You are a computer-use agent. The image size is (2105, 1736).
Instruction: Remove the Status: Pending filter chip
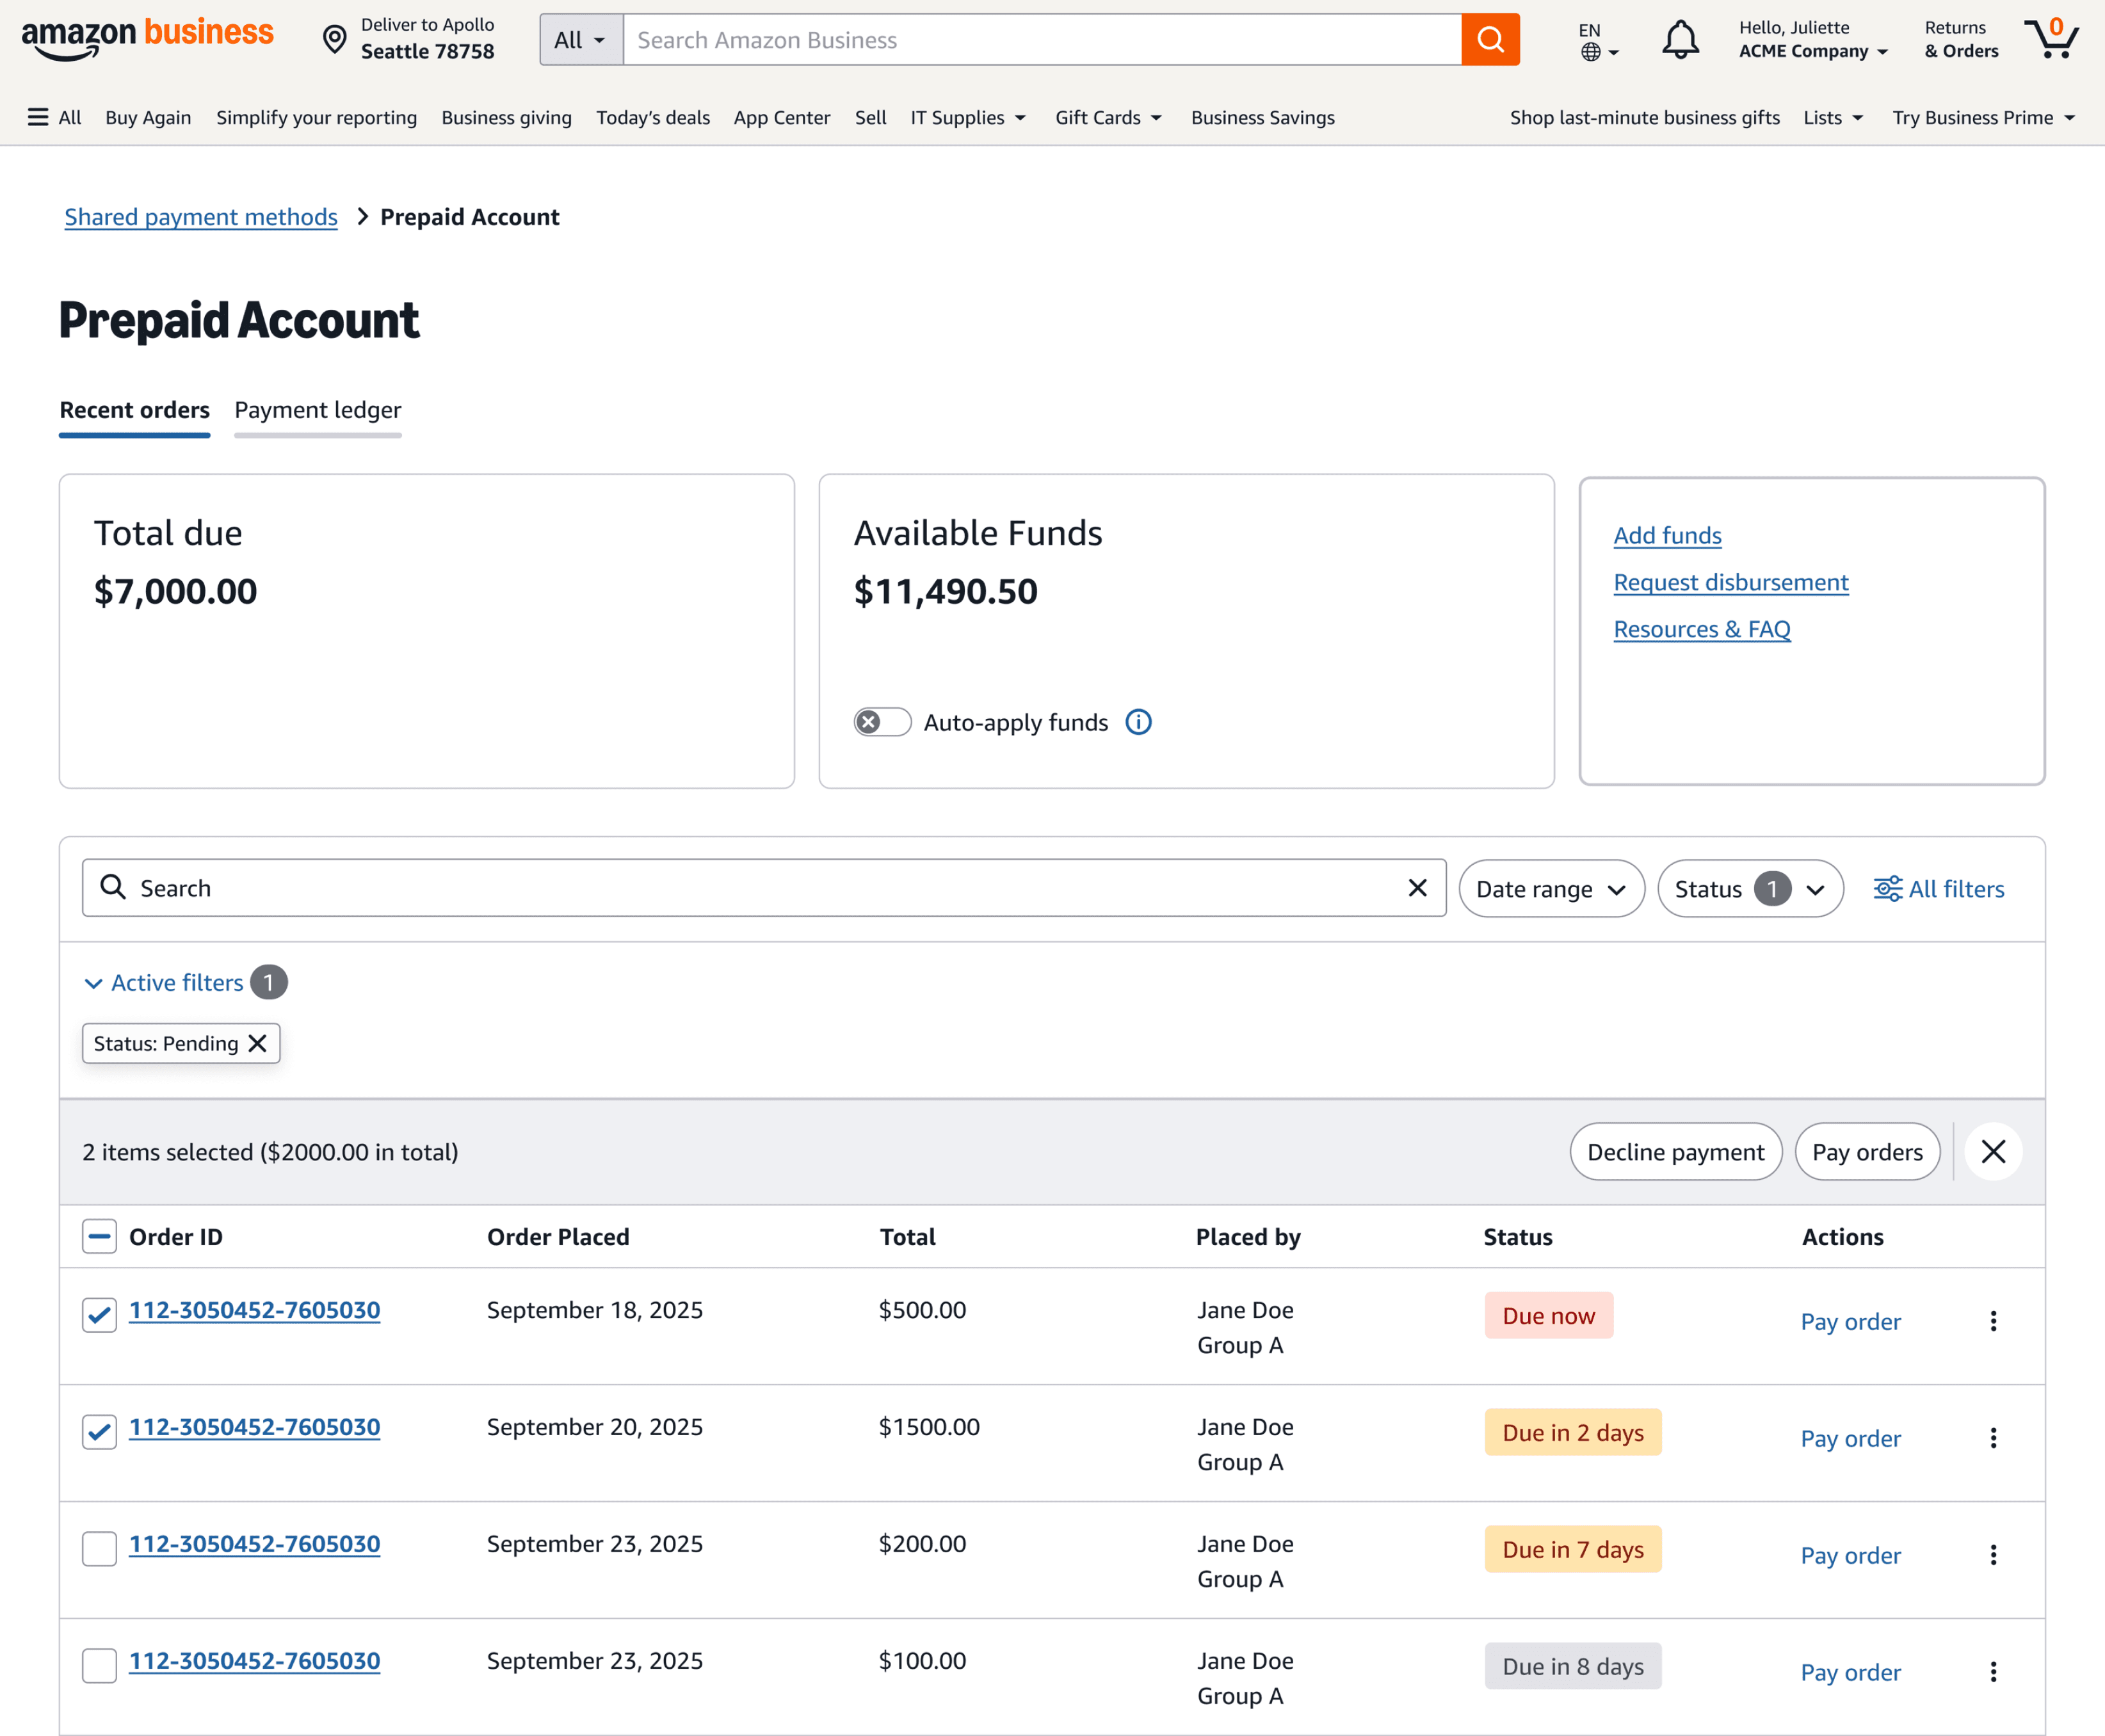coord(258,1043)
